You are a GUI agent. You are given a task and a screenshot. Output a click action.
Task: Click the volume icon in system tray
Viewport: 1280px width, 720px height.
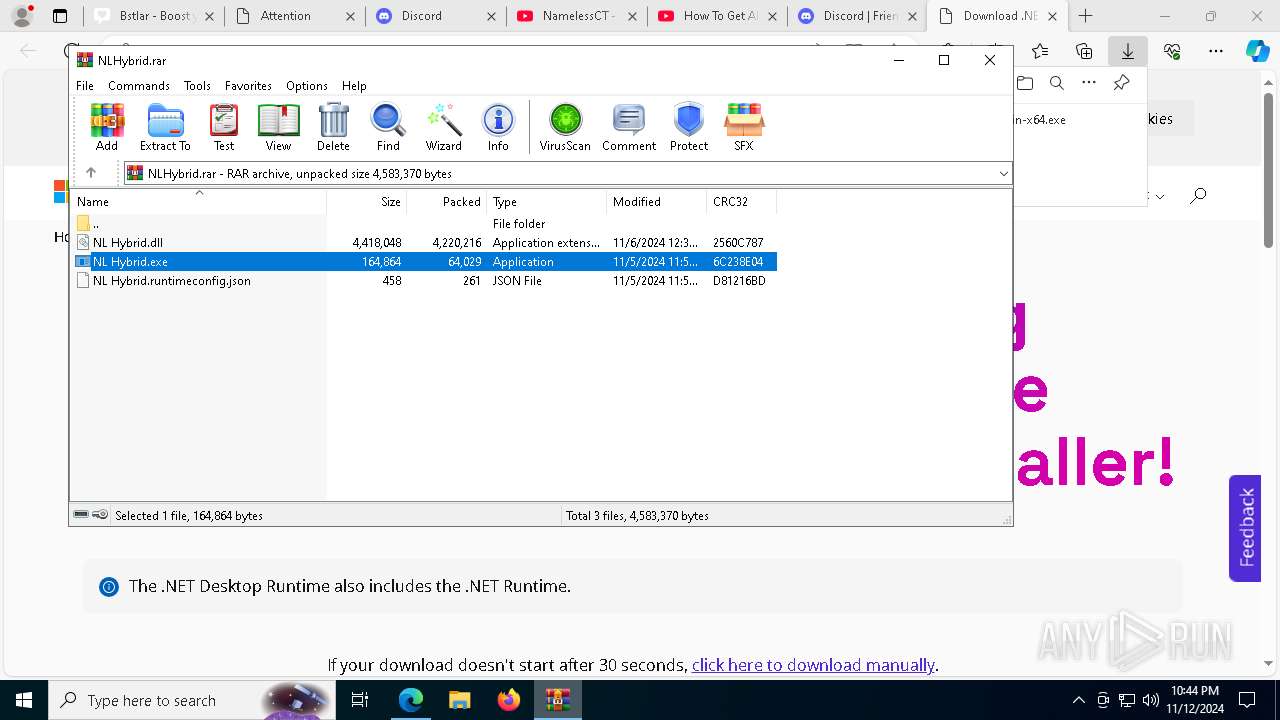pyautogui.click(x=1150, y=700)
